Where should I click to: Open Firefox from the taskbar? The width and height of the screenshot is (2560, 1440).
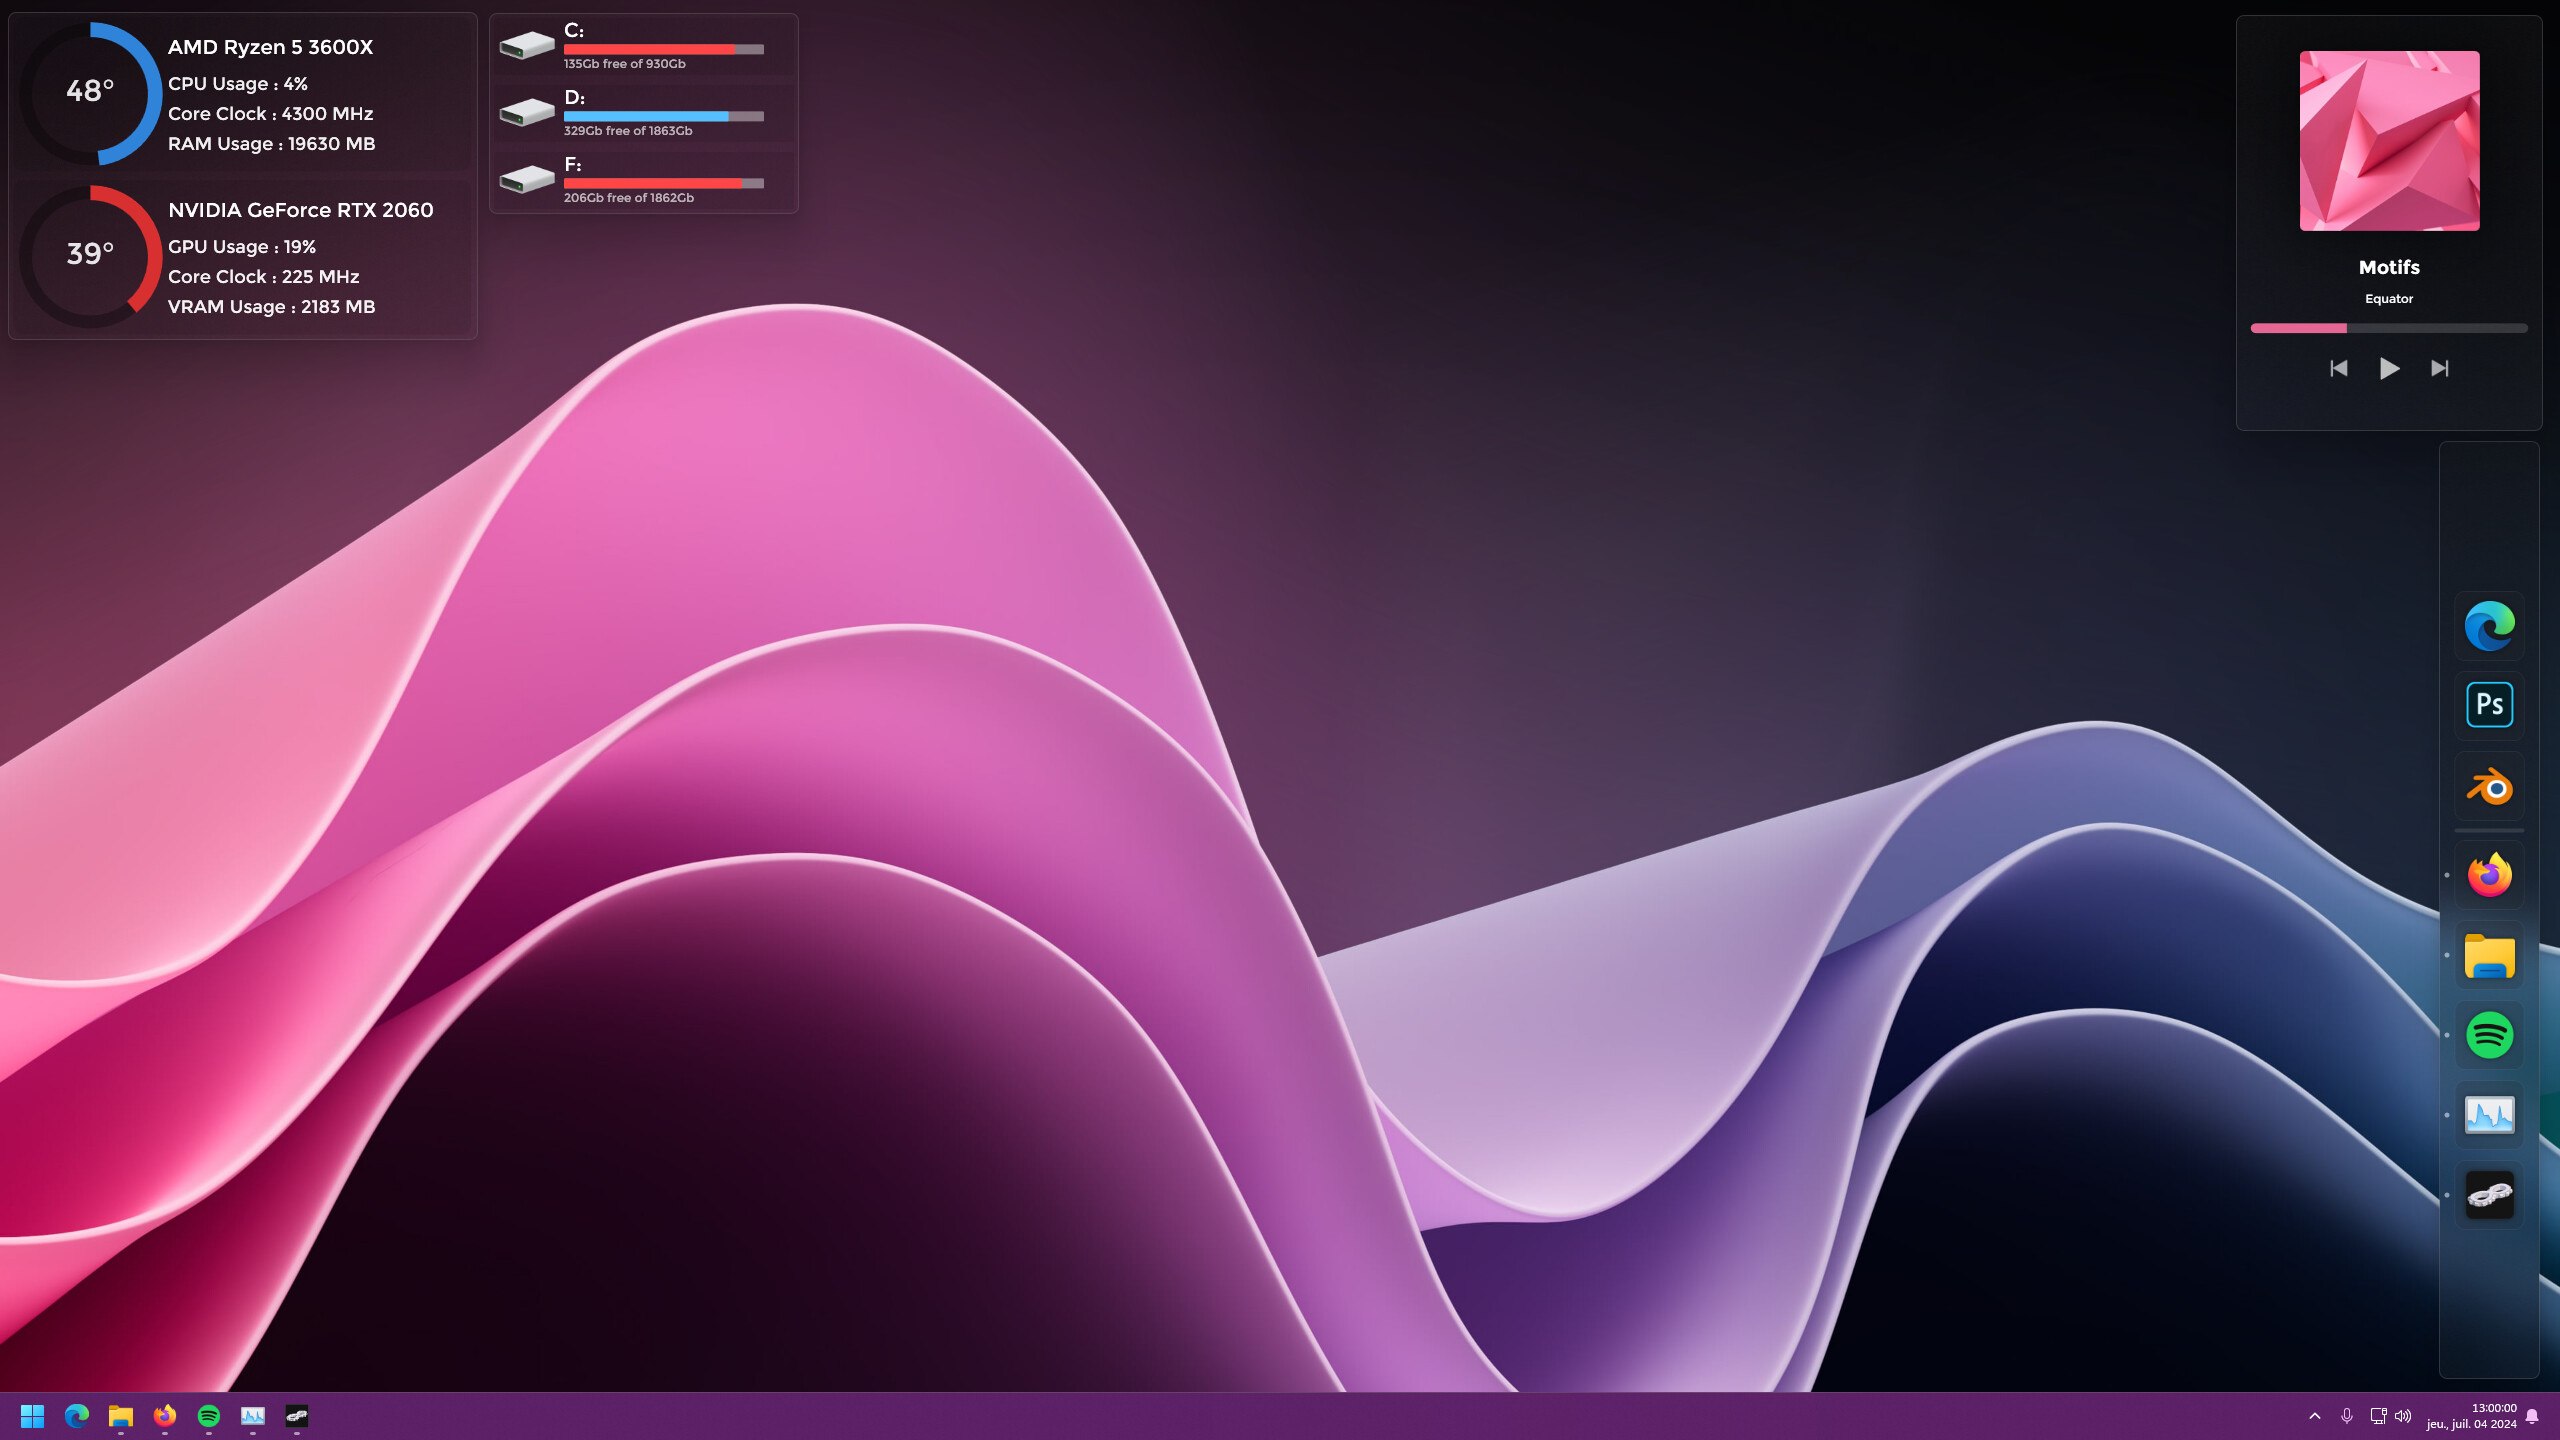165,1417
